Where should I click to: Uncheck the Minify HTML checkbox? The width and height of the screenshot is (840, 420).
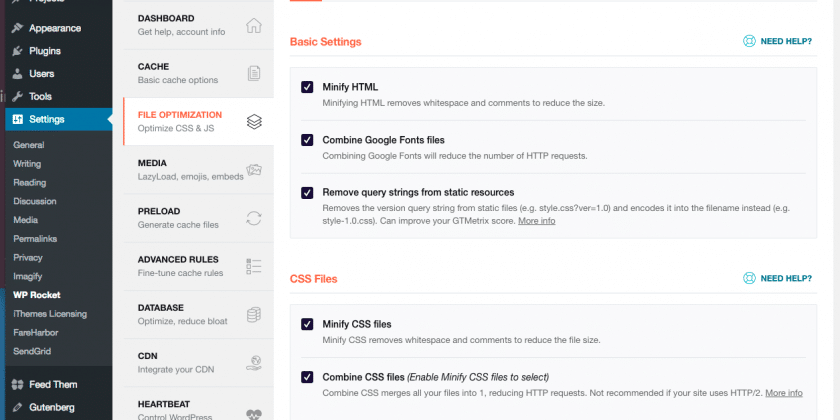point(307,87)
